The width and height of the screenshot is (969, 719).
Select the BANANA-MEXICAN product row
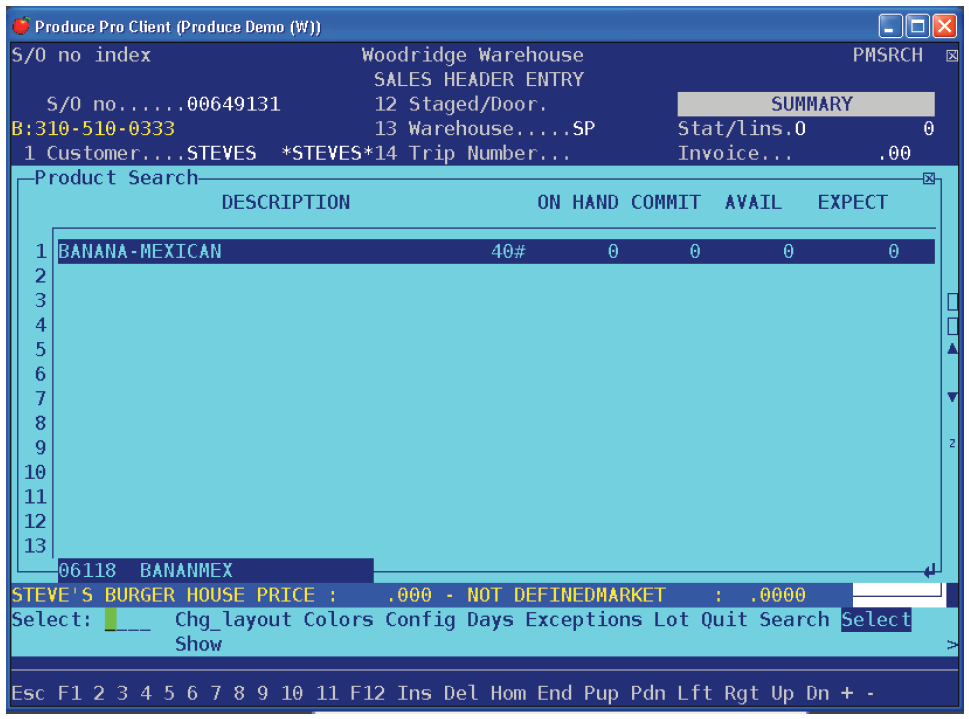[496, 252]
